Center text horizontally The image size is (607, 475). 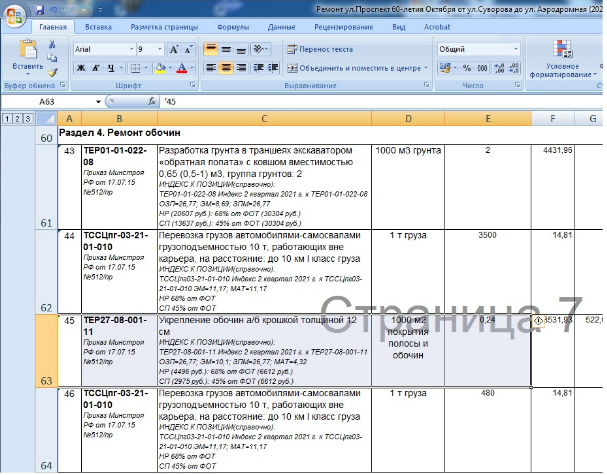tap(226, 68)
